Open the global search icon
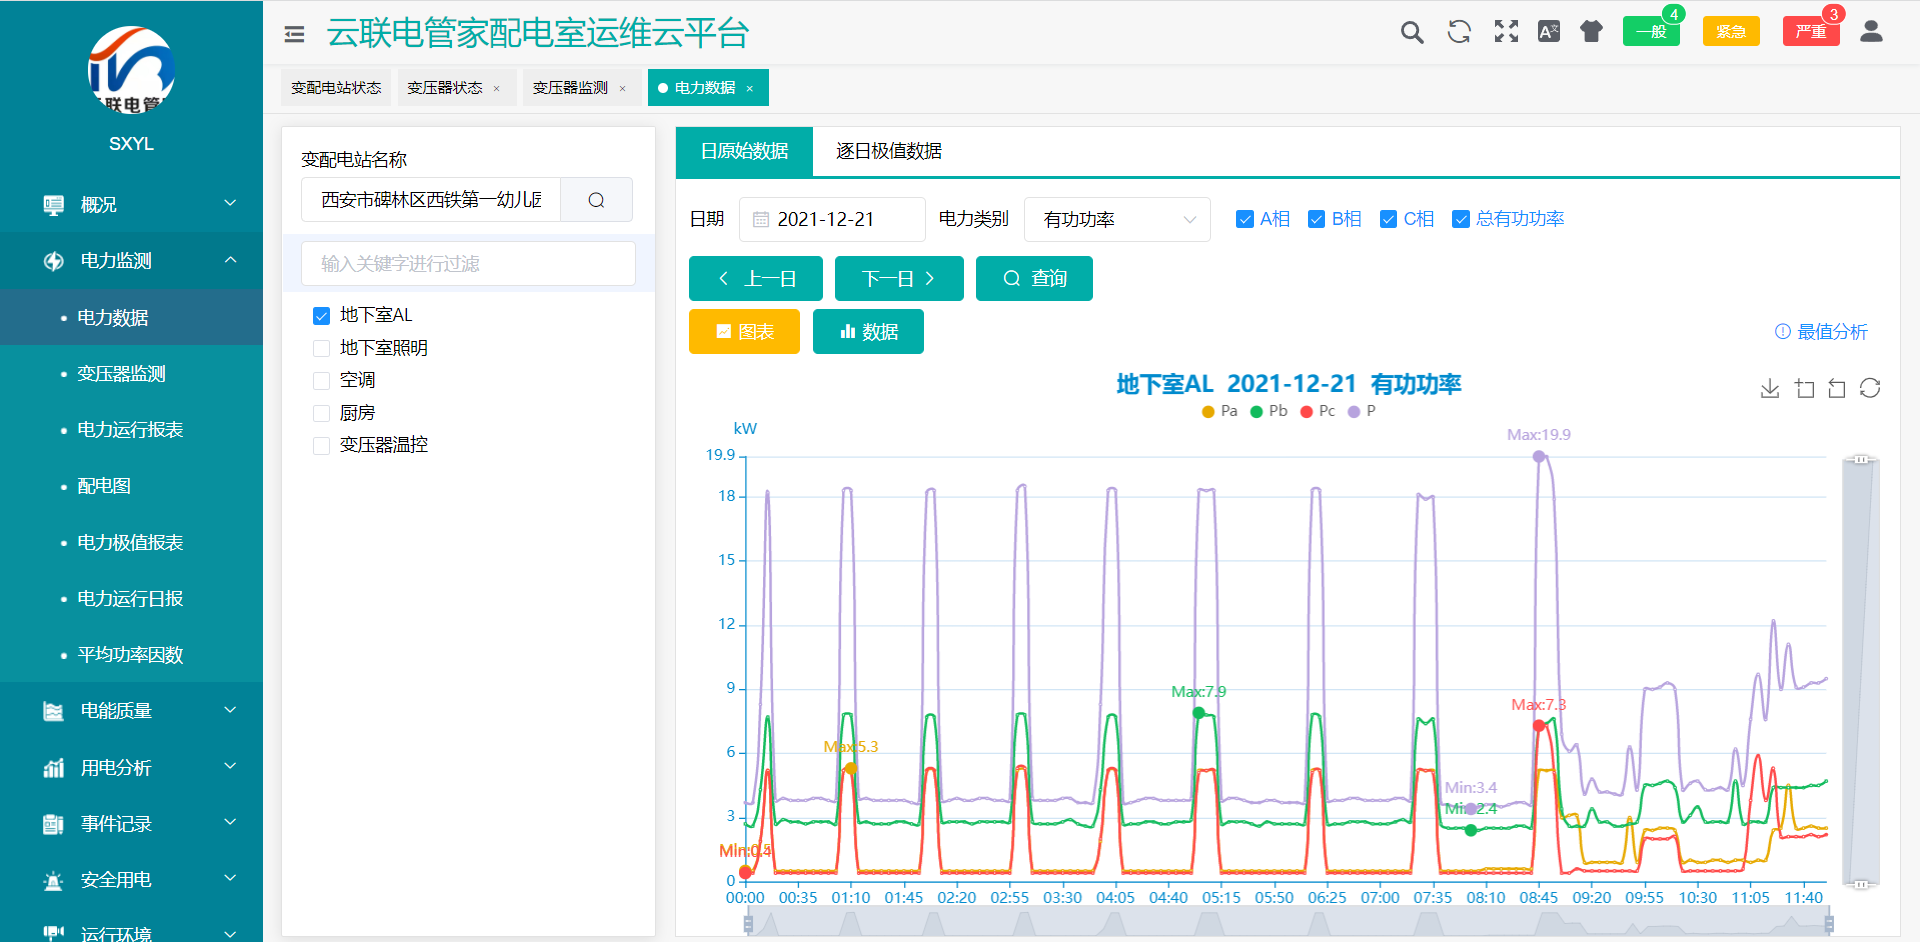The image size is (1920, 942). coord(1413,31)
